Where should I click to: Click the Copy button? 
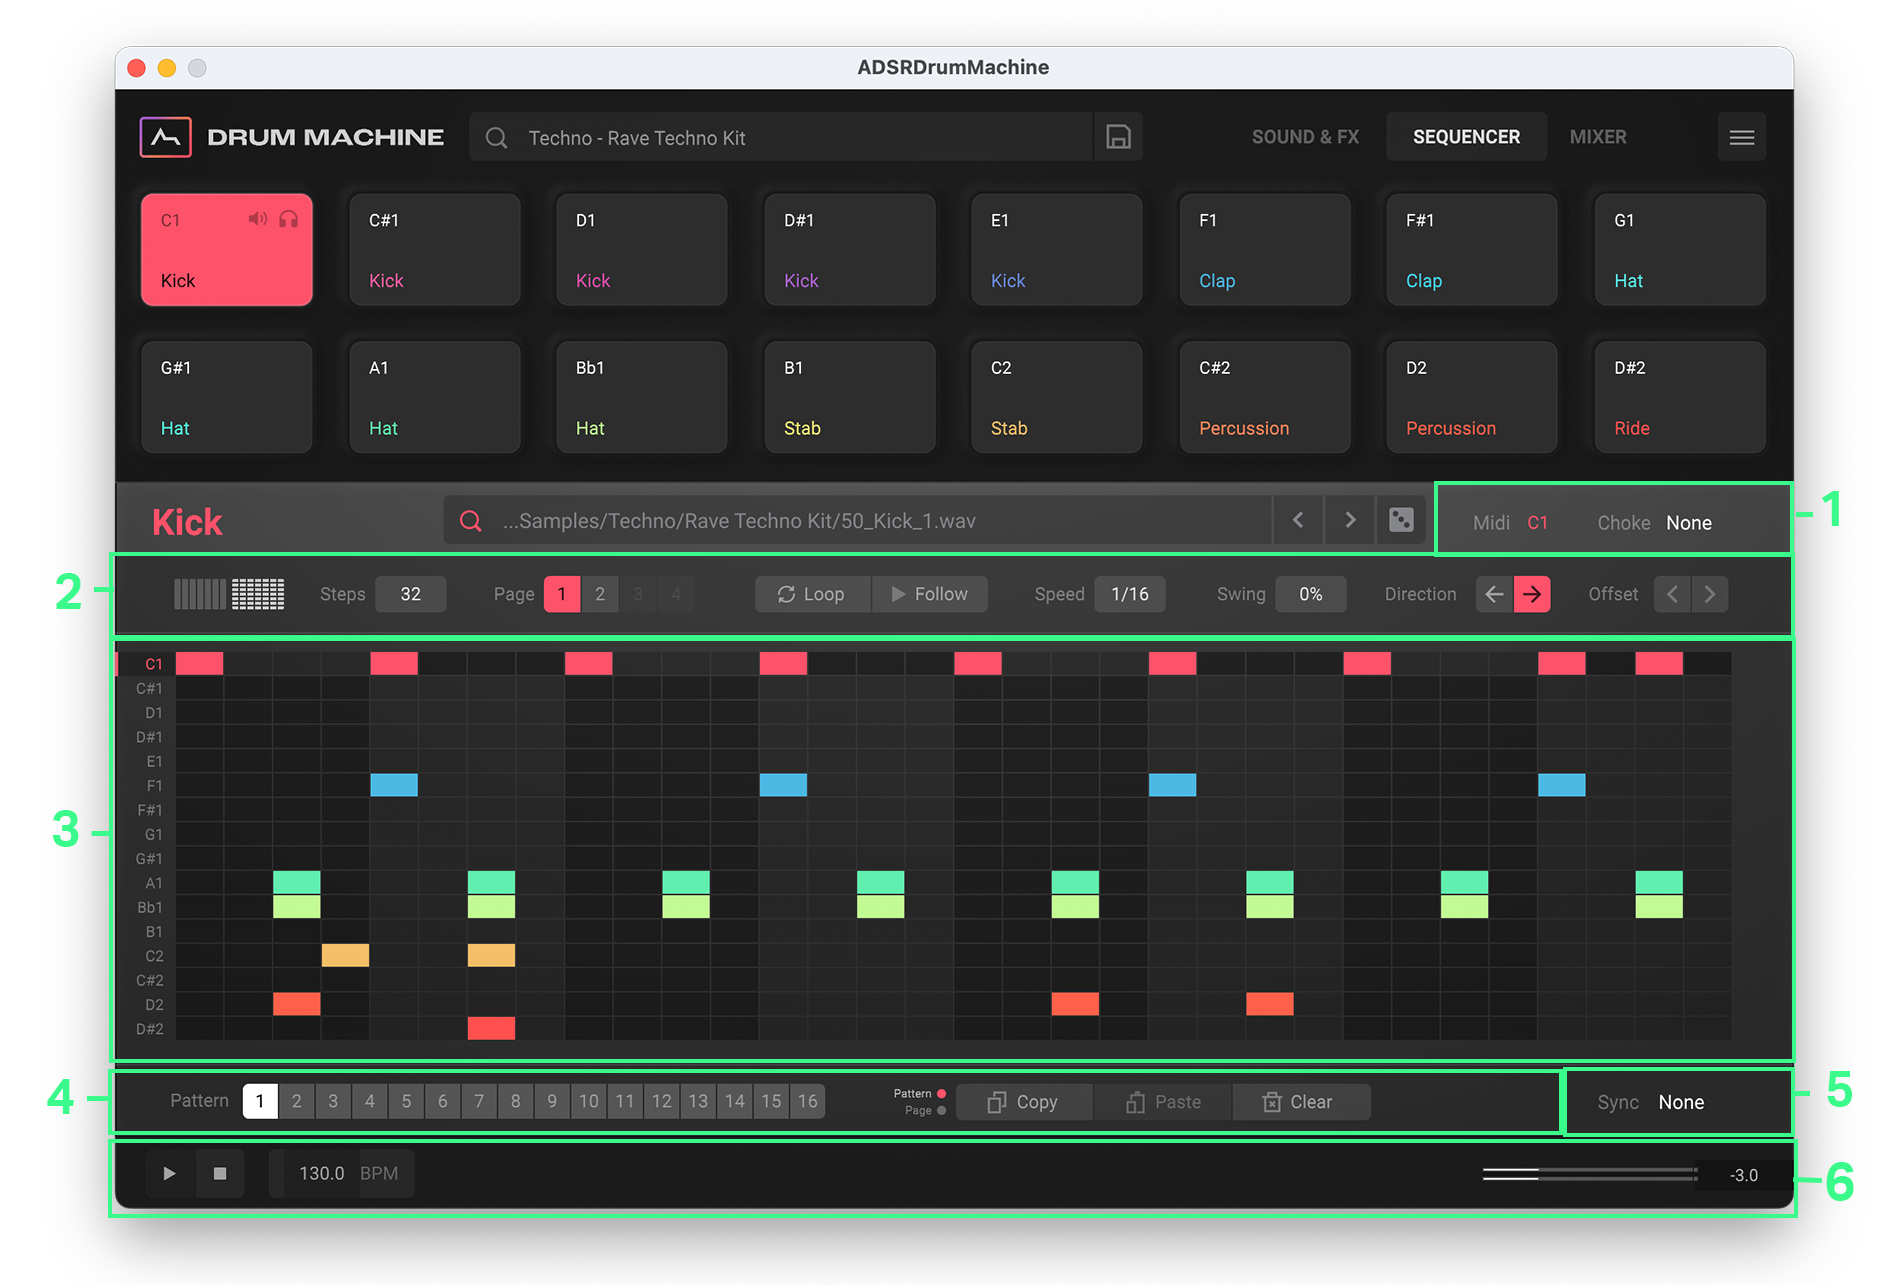pos(1024,1102)
